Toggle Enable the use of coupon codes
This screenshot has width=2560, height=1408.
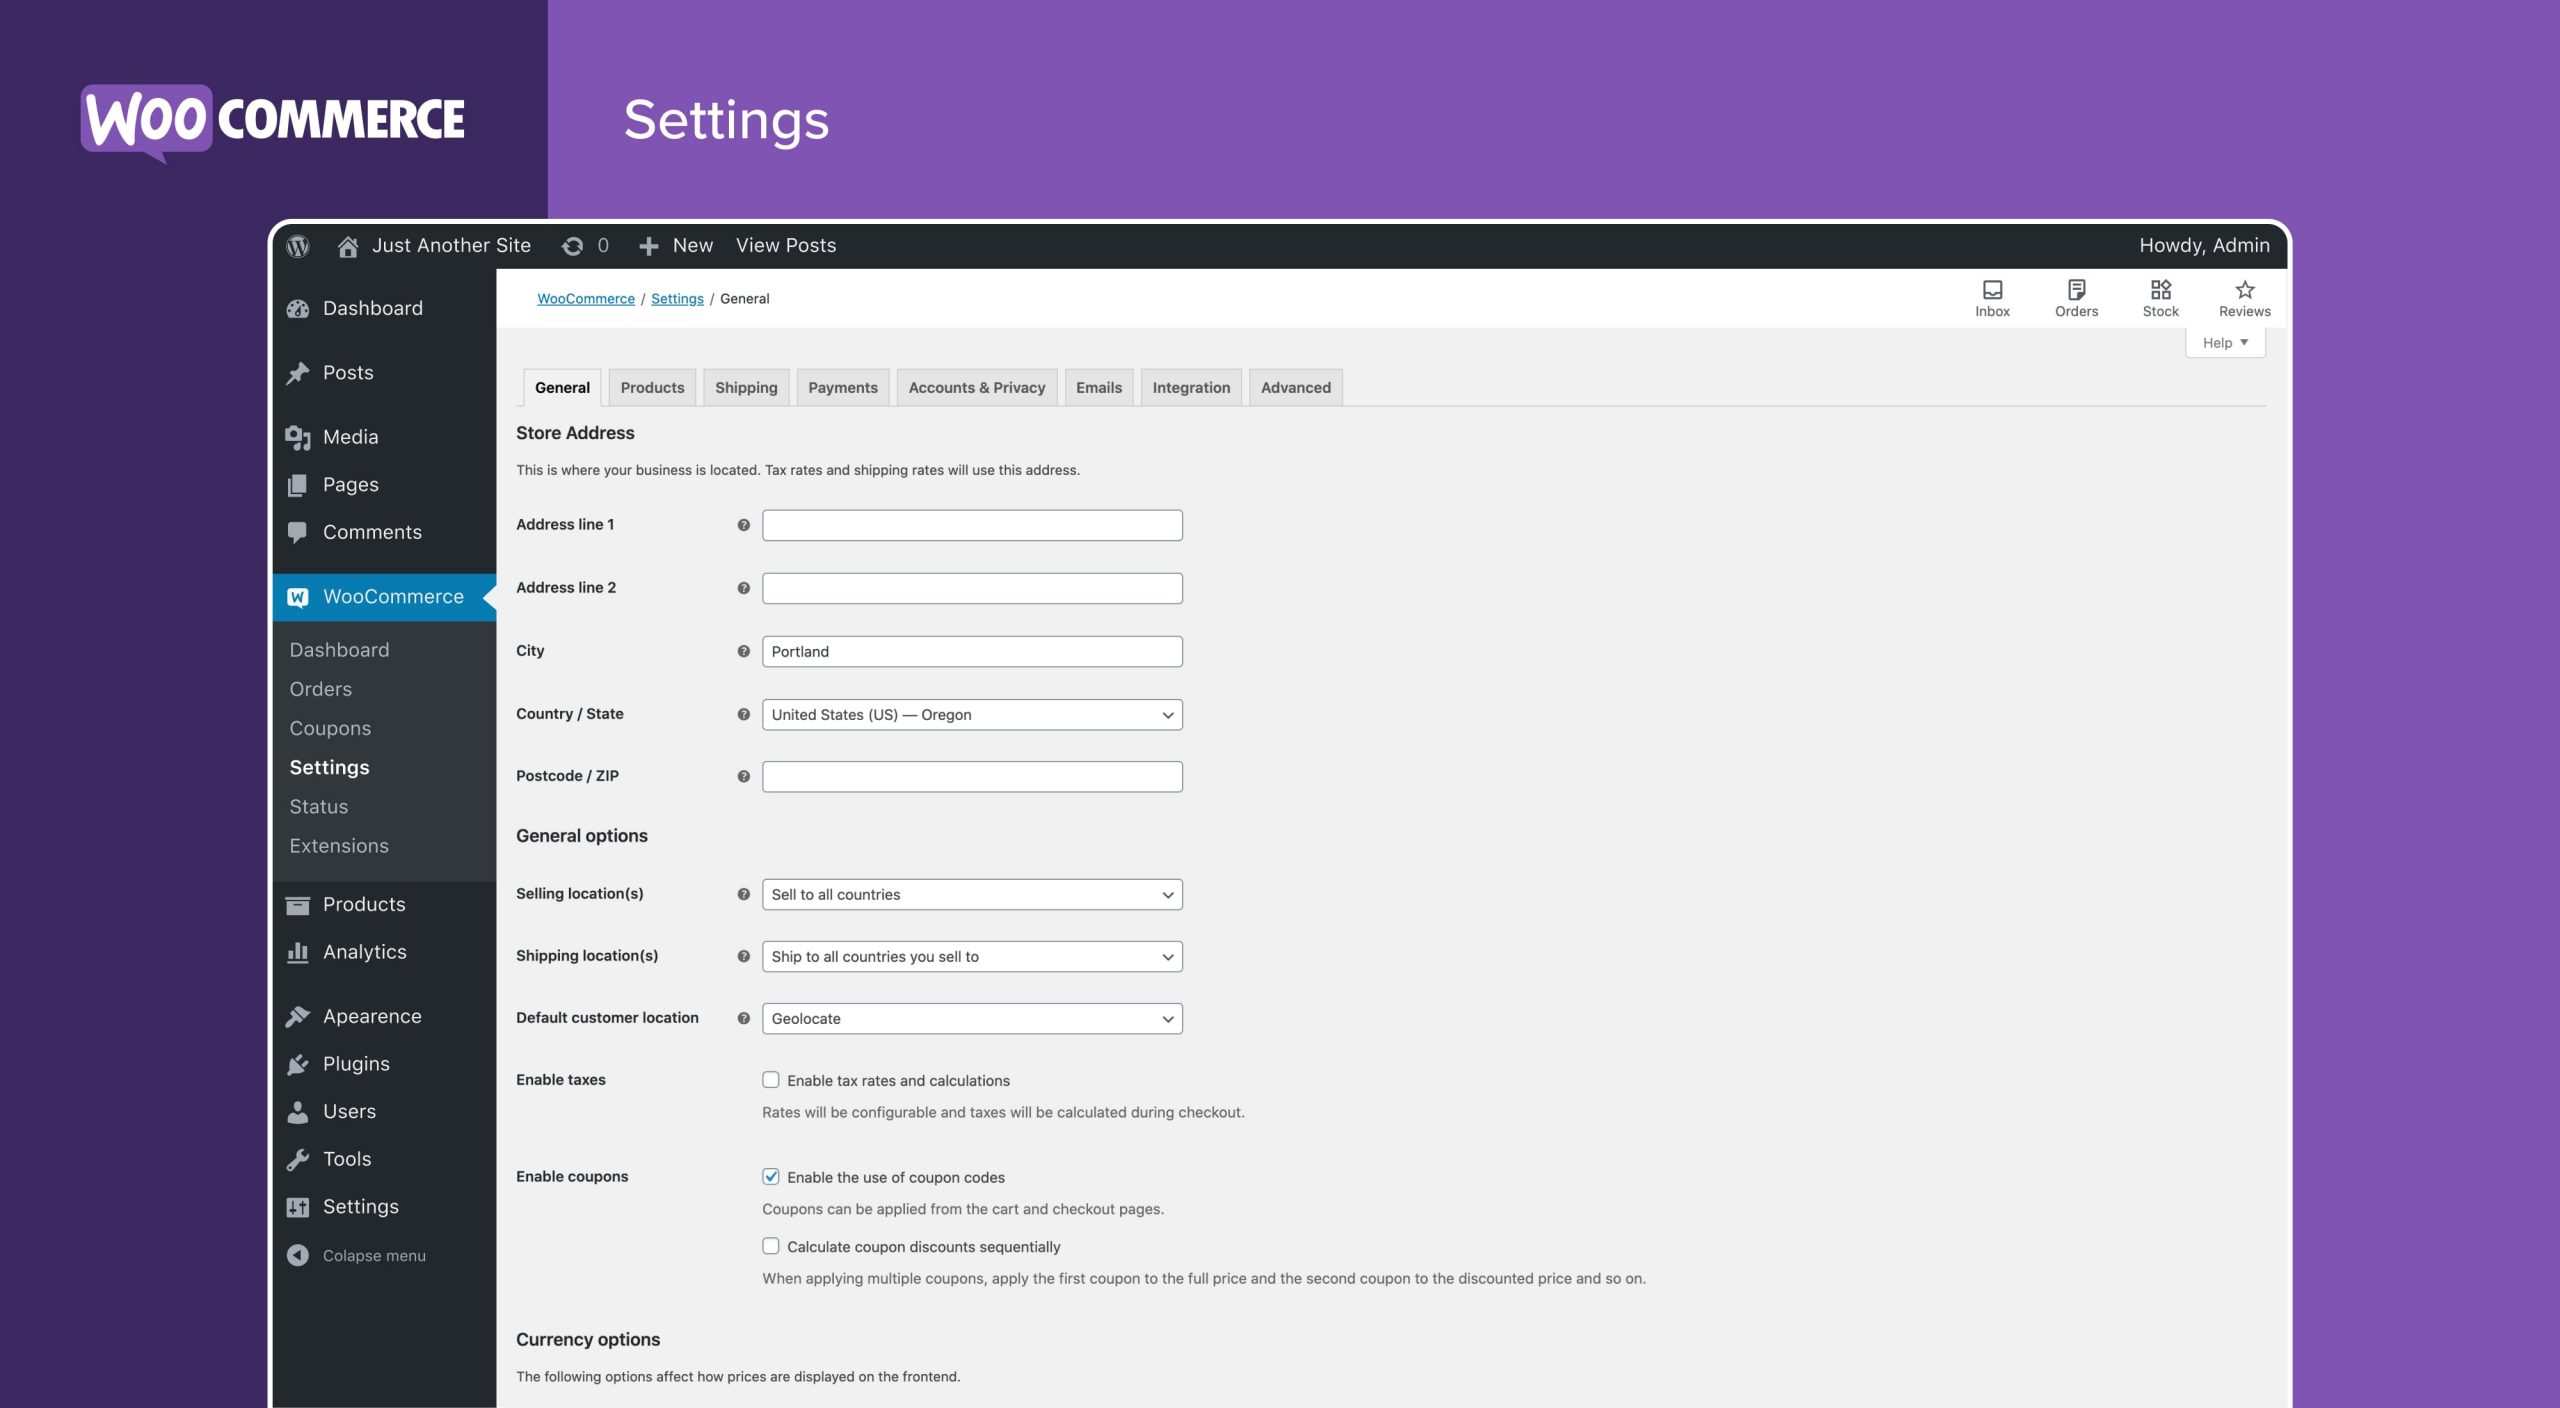coord(770,1177)
